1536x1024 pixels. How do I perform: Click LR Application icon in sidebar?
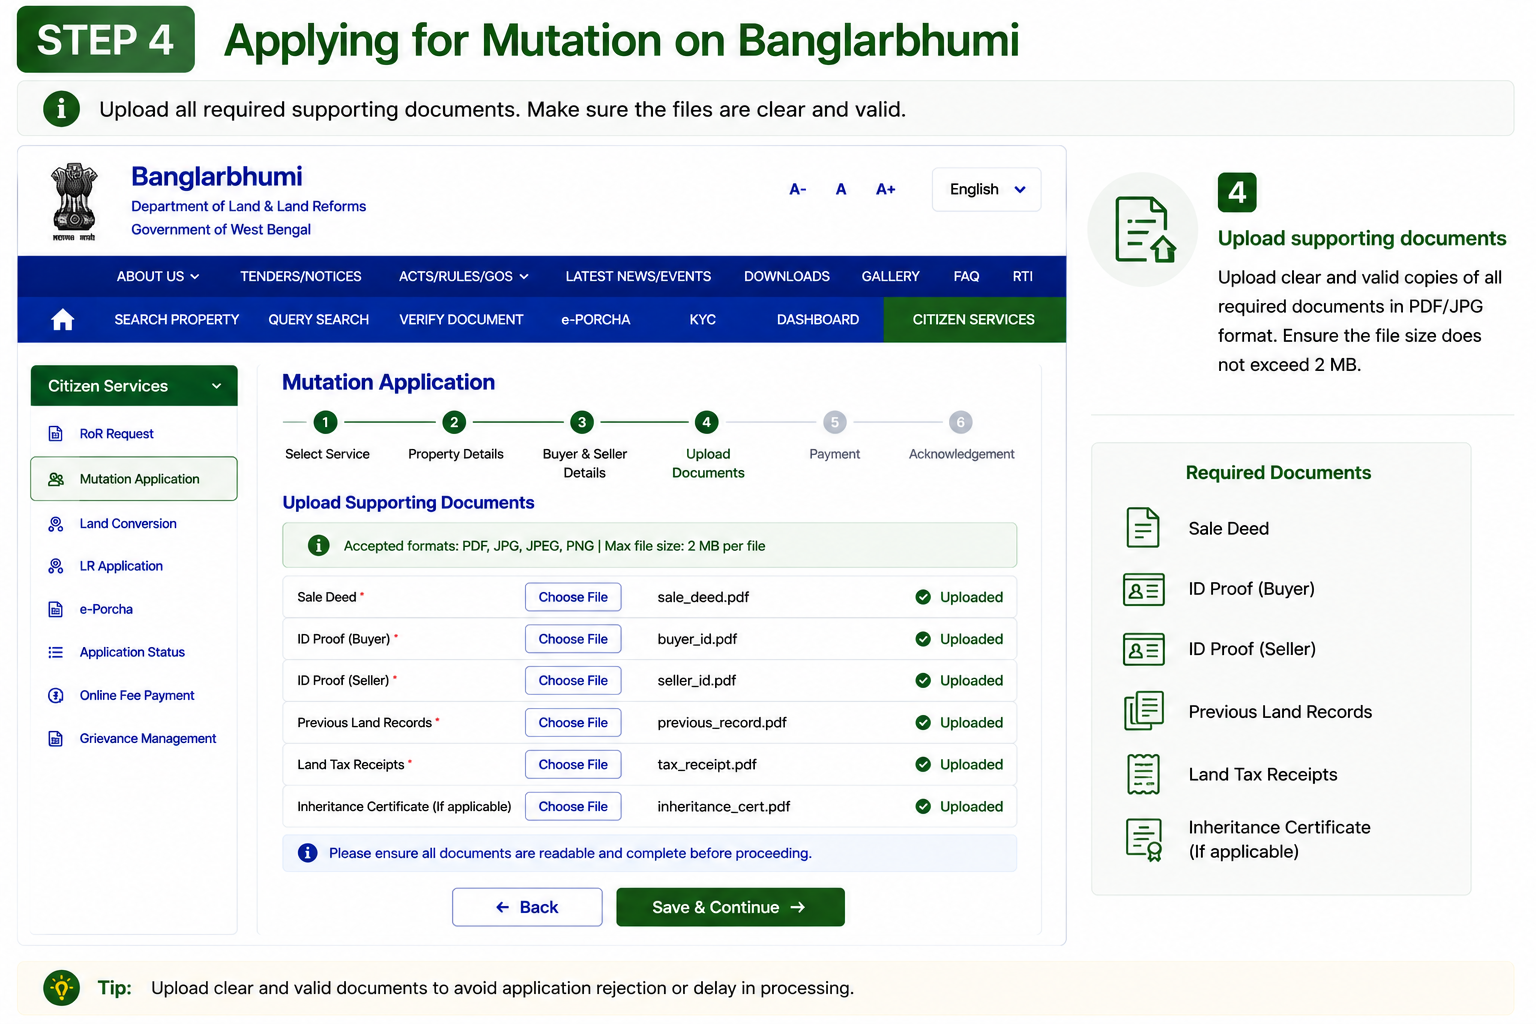coord(56,566)
